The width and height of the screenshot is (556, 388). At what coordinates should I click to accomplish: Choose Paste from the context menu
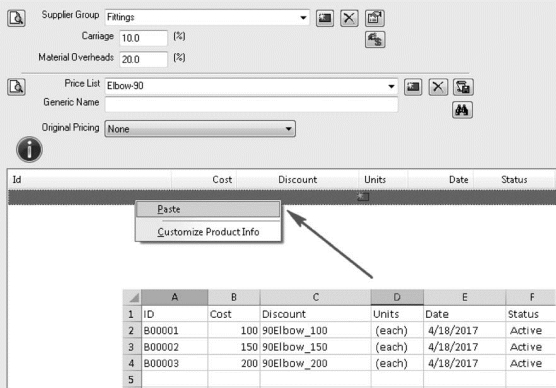(208, 209)
